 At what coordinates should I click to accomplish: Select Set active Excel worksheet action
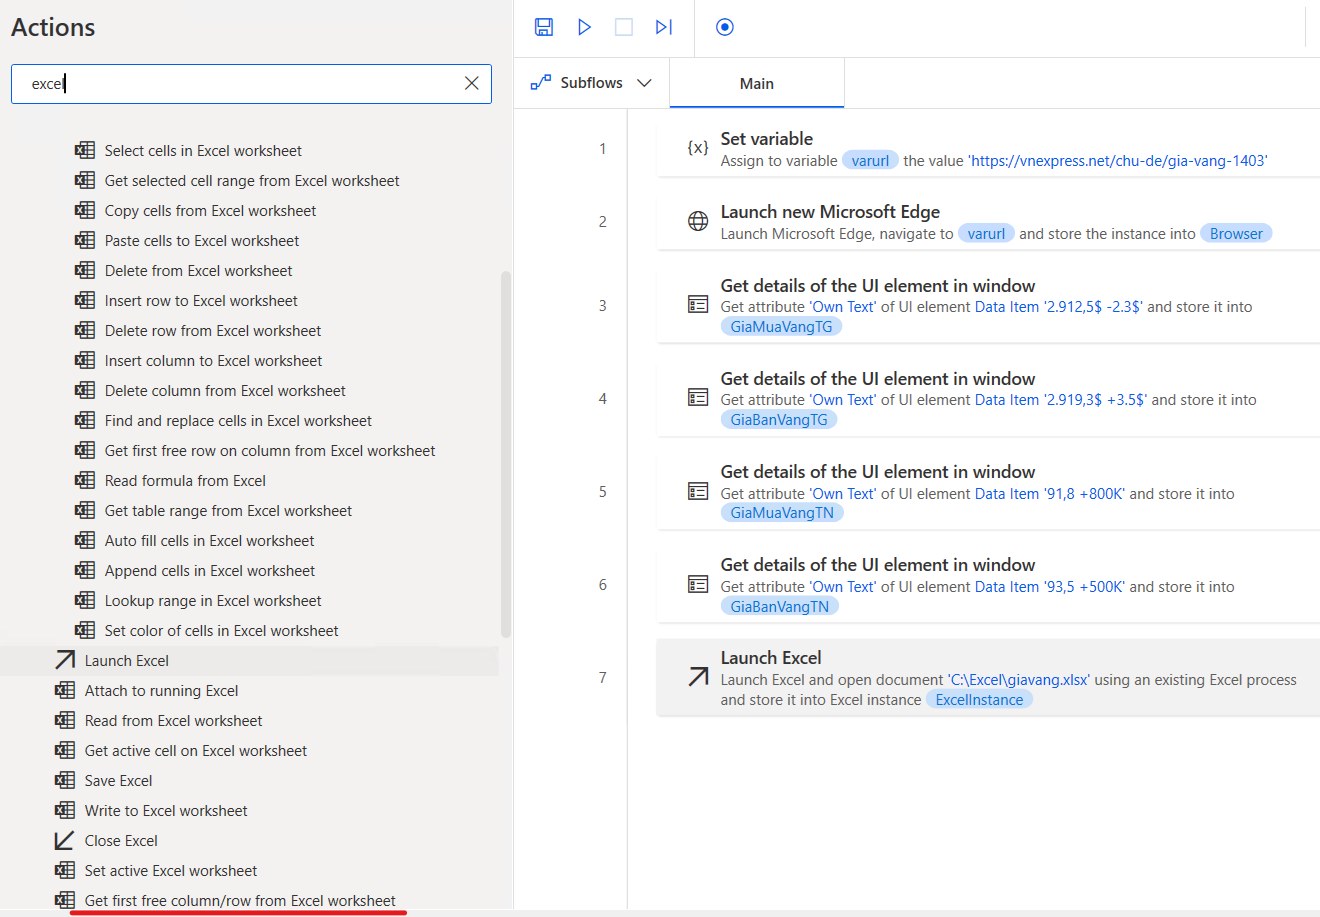(171, 870)
